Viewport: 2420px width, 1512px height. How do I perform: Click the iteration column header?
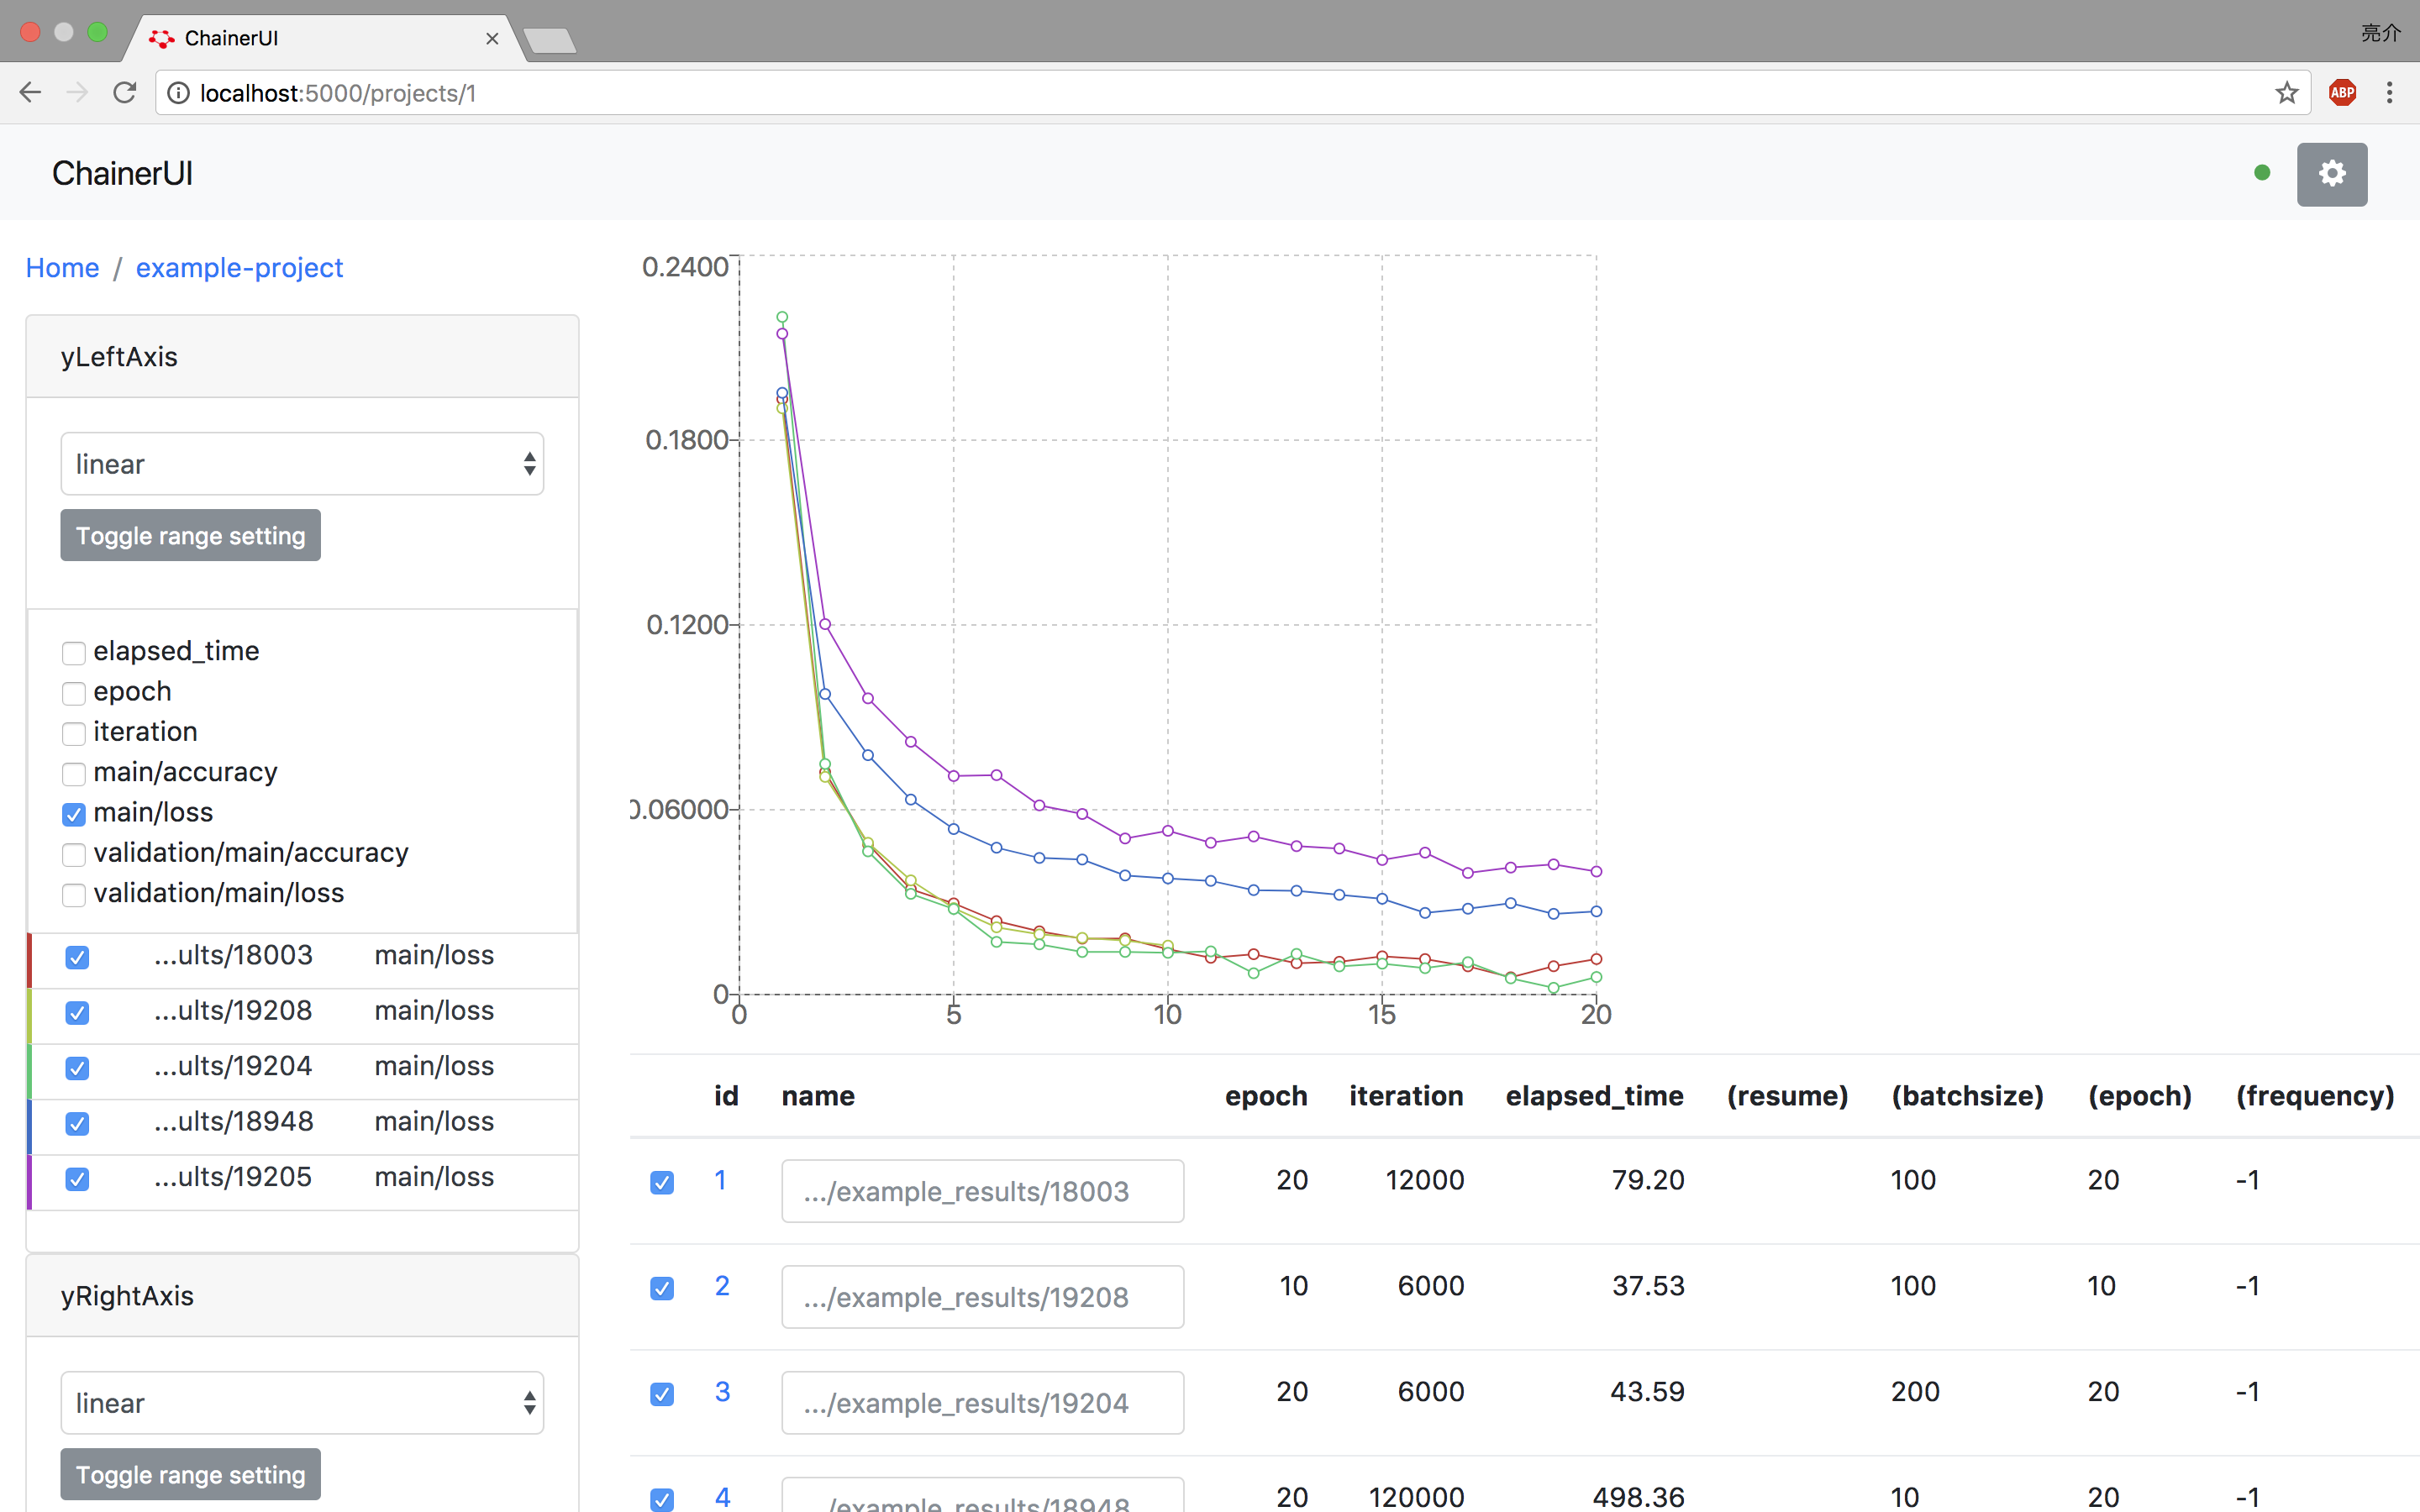(1405, 1096)
